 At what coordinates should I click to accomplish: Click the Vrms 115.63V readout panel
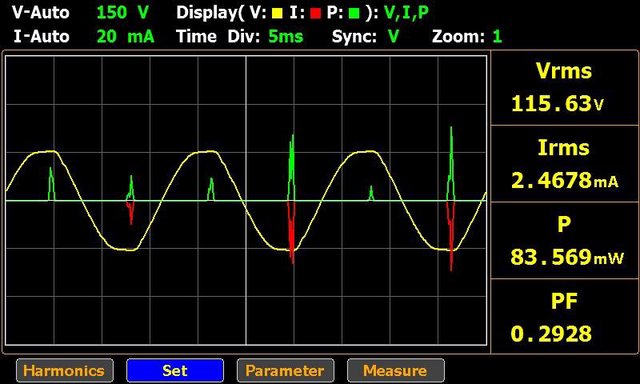click(564, 88)
